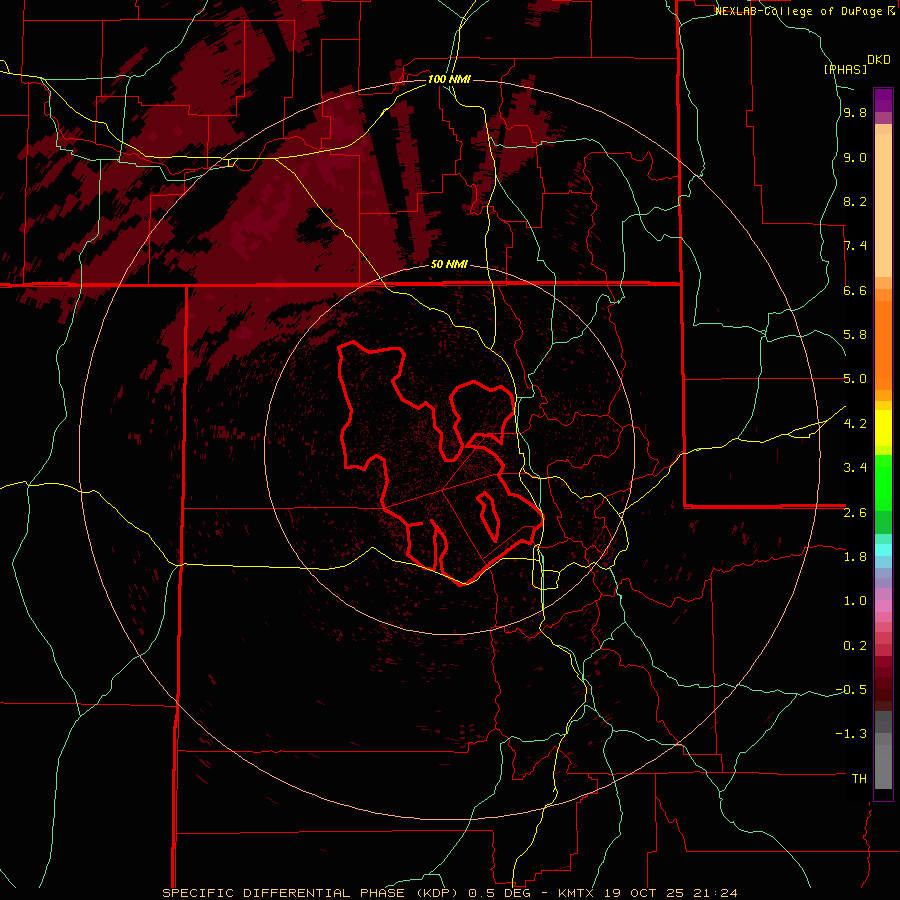The width and height of the screenshot is (900, 900).
Task: Click the 19 OCT 25 date text
Action: pyautogui.click(x=642, y=893)
